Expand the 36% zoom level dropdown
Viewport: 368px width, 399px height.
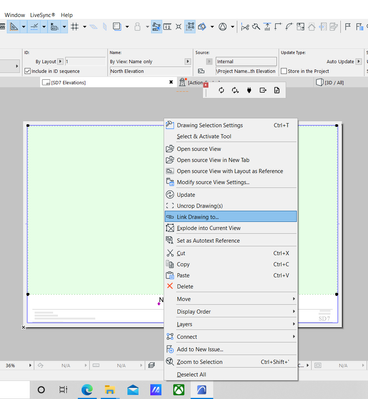[x=30, y=365]
